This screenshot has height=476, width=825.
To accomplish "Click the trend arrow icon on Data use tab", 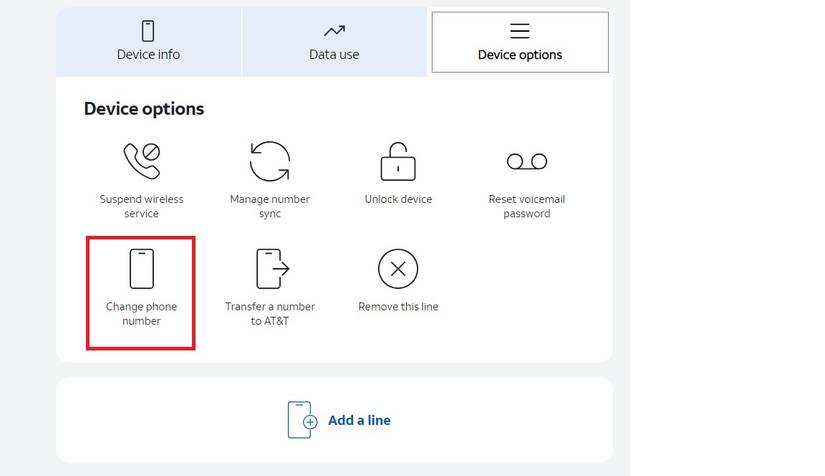I will tap(334, 31).
